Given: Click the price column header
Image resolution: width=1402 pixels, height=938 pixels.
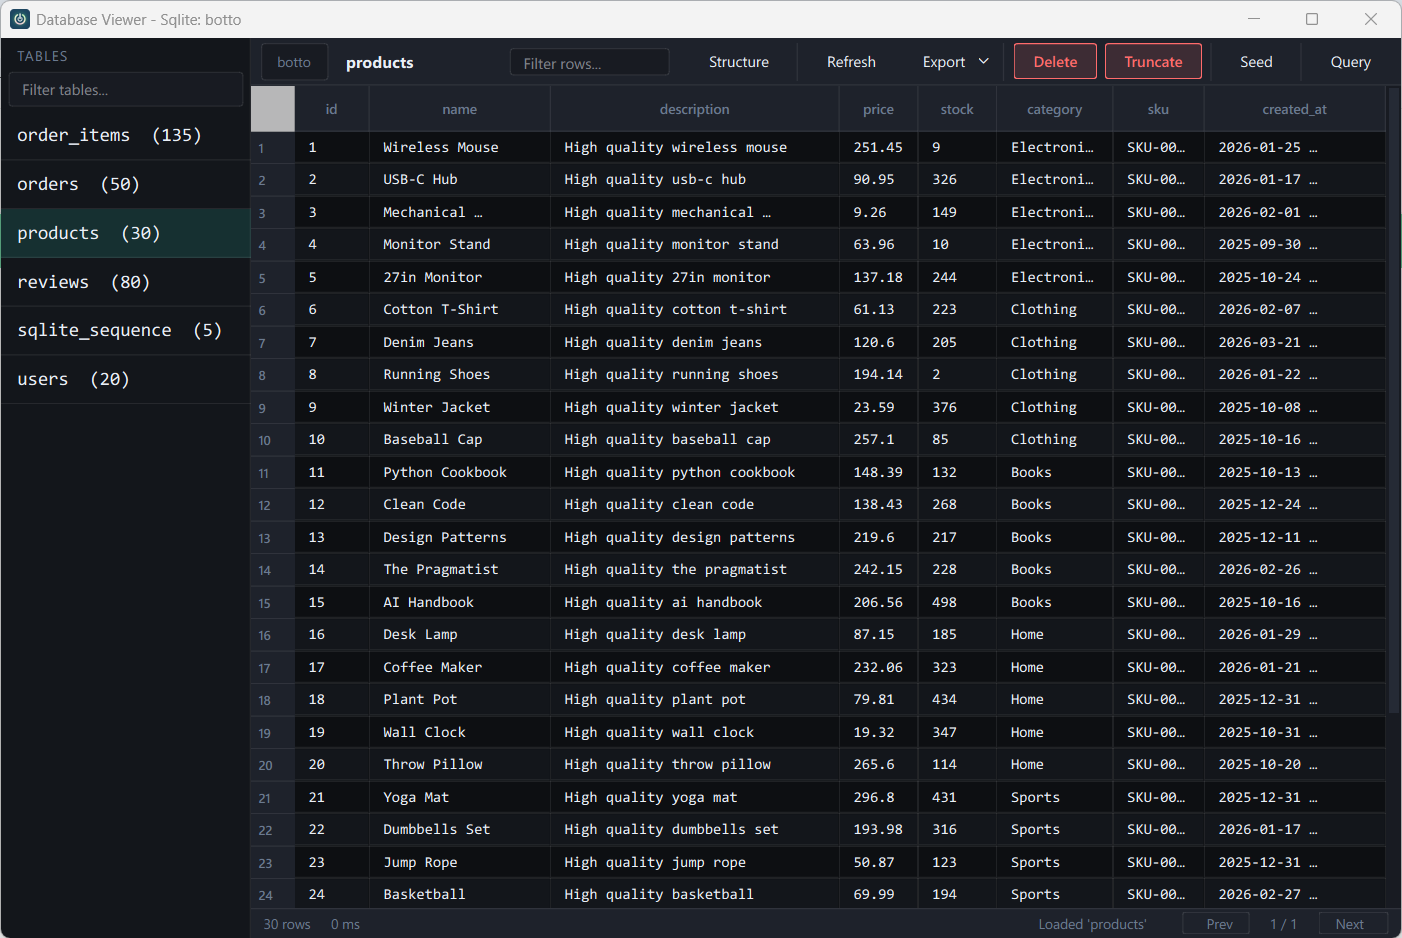Looking at the screenshot, I should tap(879, 109).
